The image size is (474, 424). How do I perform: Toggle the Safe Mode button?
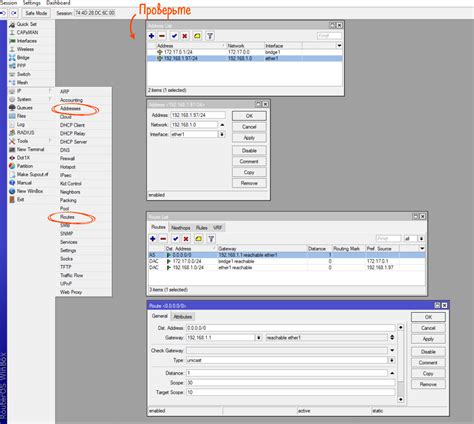tap(36, 13)
